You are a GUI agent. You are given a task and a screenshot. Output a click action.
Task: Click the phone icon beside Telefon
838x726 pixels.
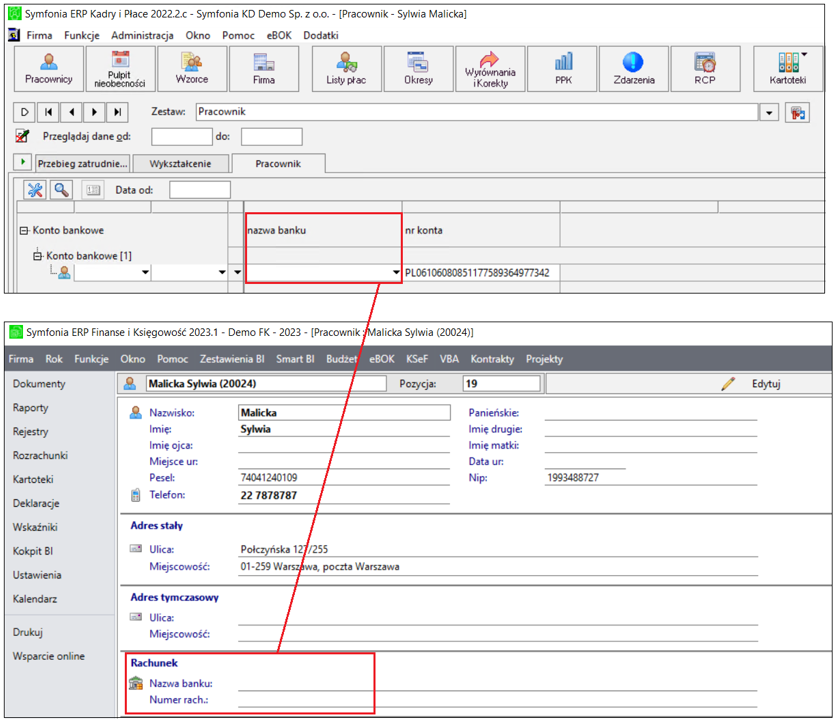coord(136,495)
